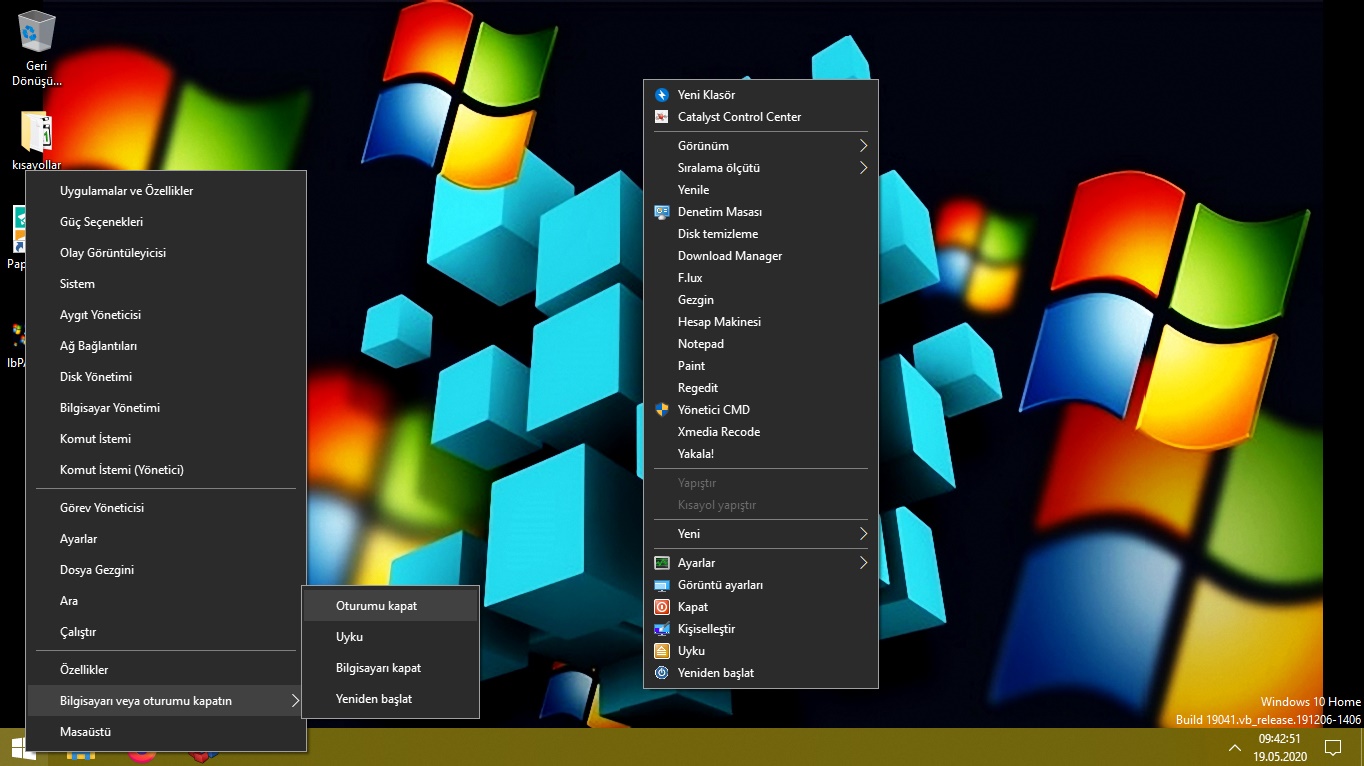Click the Kişiselleştir icon
The width and height of the screenshot is (1364, 766).
[x=661, y=629]
